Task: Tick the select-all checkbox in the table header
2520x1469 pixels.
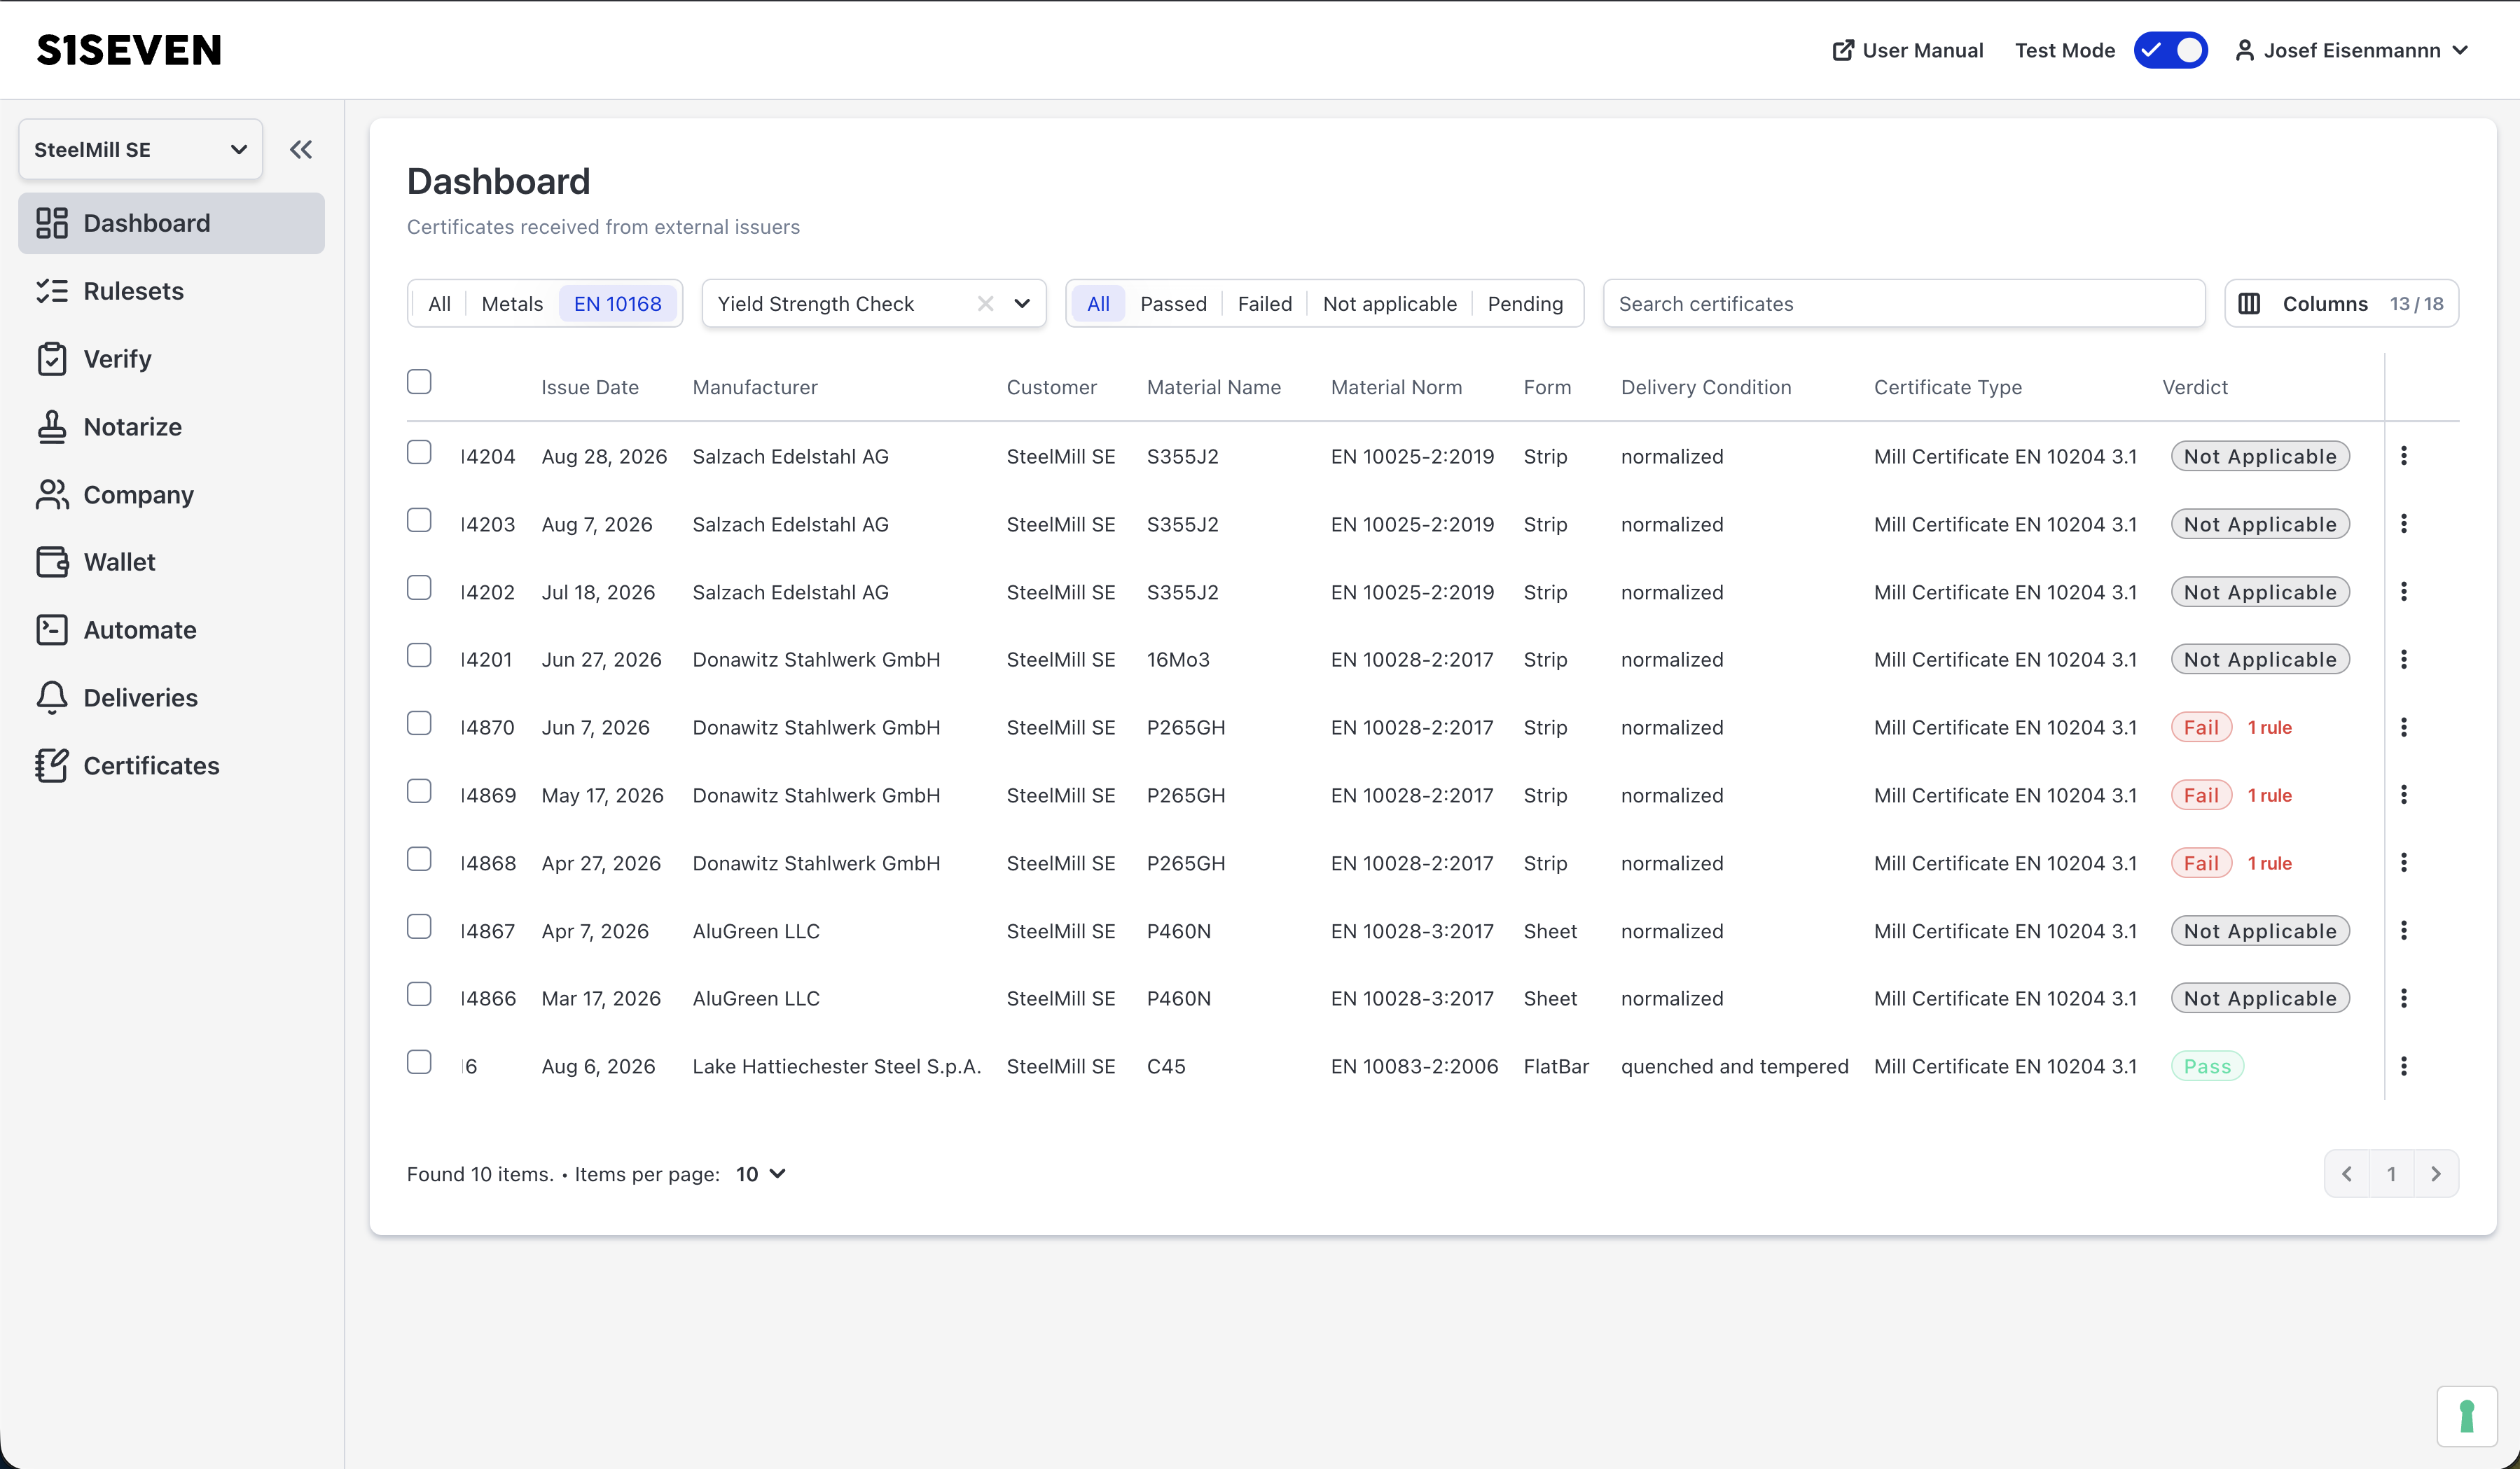Action: click(x=419, y=382)
